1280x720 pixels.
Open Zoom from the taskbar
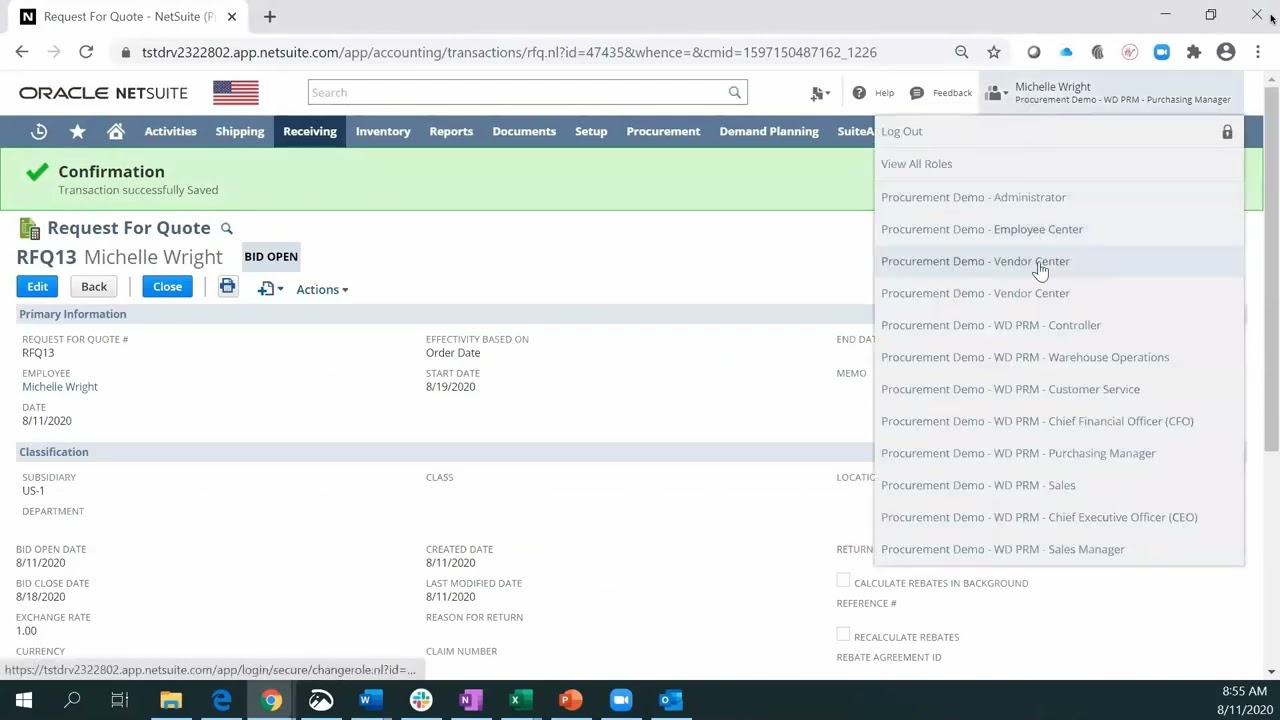(x=620, y=700)
